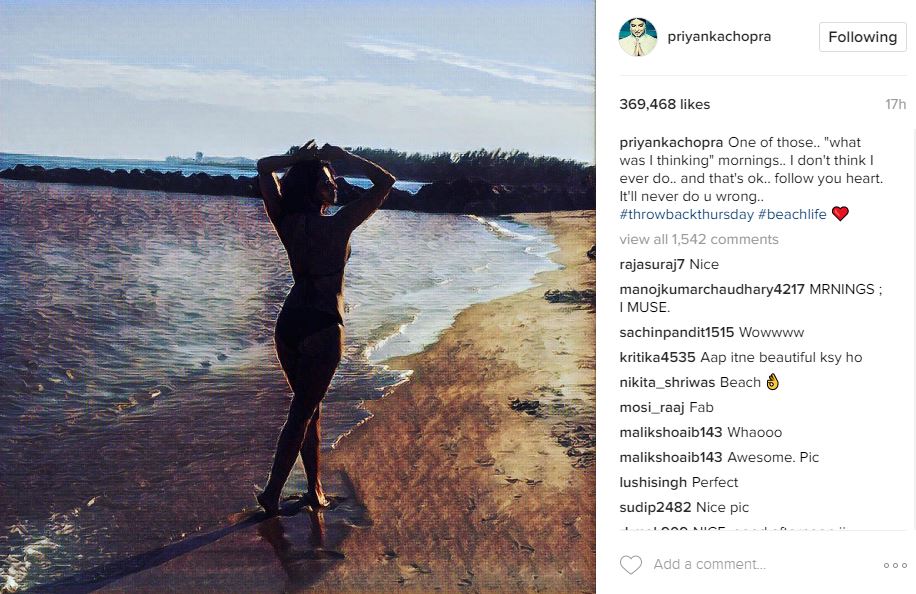This screenshot has width=916, height=594.
Task: Expand view all 1,542 comments
Action: click(699, 239)
